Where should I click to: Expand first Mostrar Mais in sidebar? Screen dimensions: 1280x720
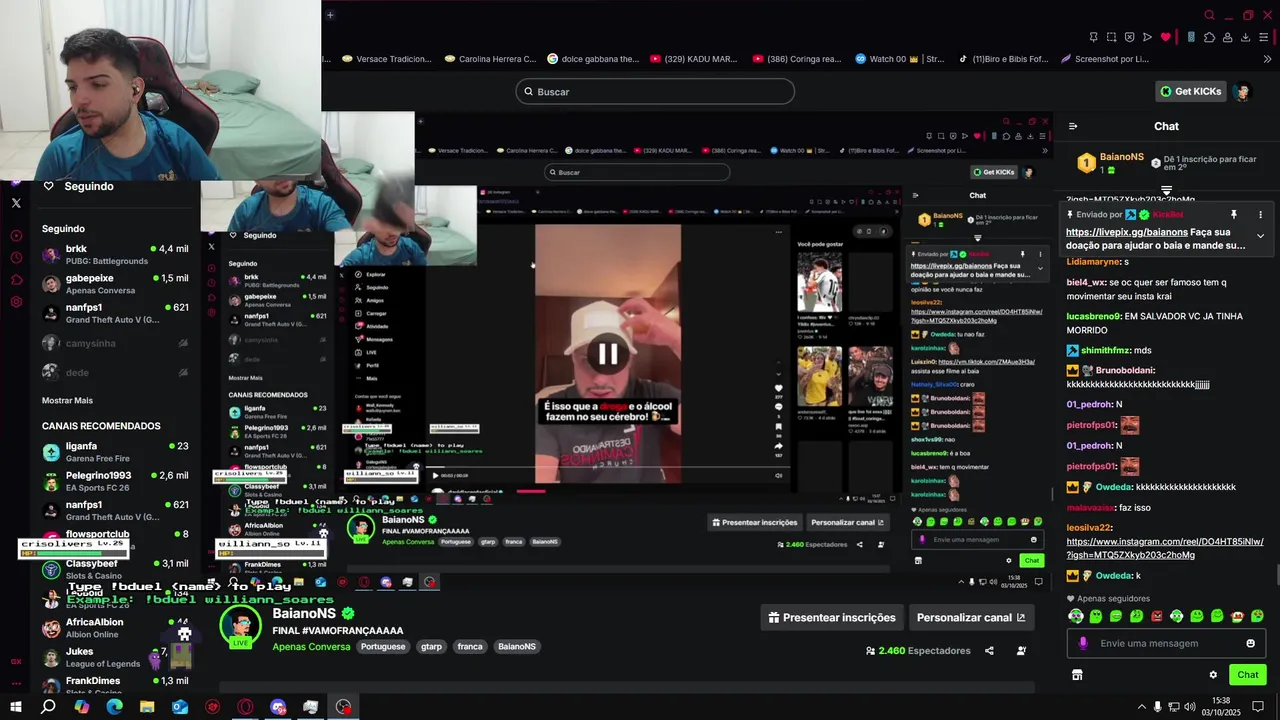[x=67, y=400]
